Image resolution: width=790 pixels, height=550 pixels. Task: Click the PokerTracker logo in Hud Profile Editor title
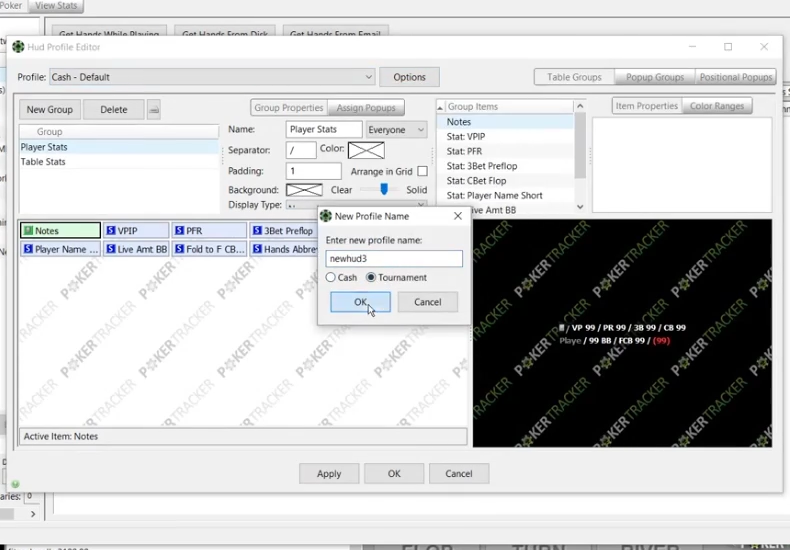pos(18,47)
